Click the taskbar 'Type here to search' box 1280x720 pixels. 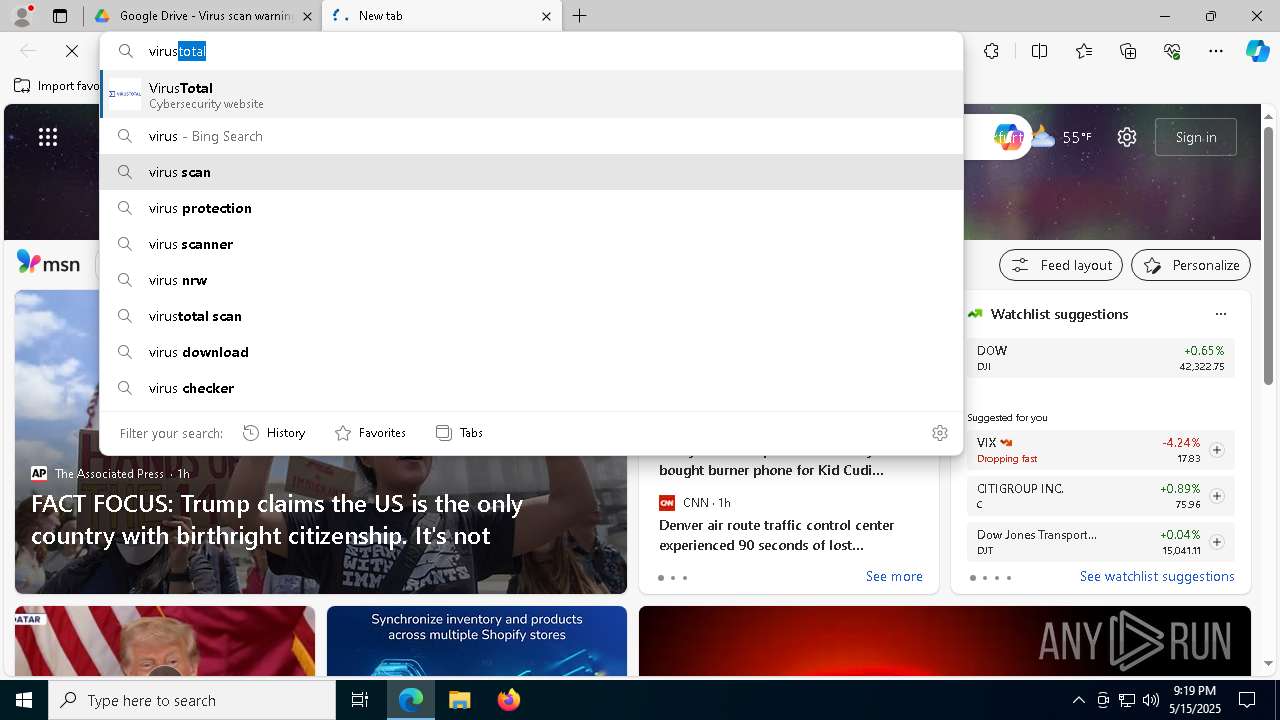pyautogui.click(x=192, y=700)
